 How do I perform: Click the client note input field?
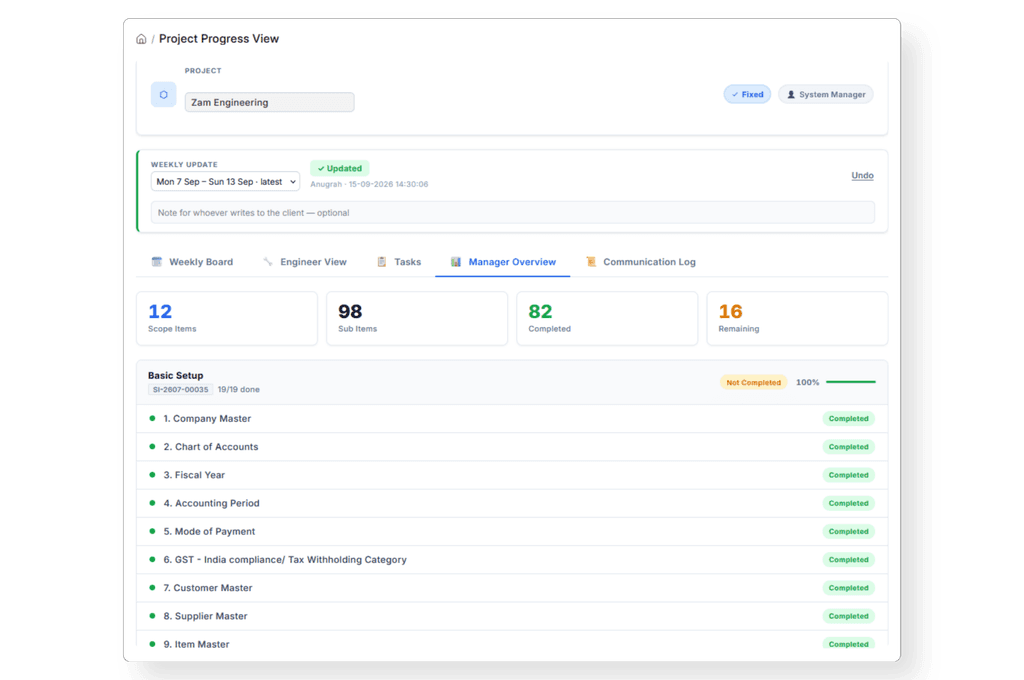tap(513, 213)
